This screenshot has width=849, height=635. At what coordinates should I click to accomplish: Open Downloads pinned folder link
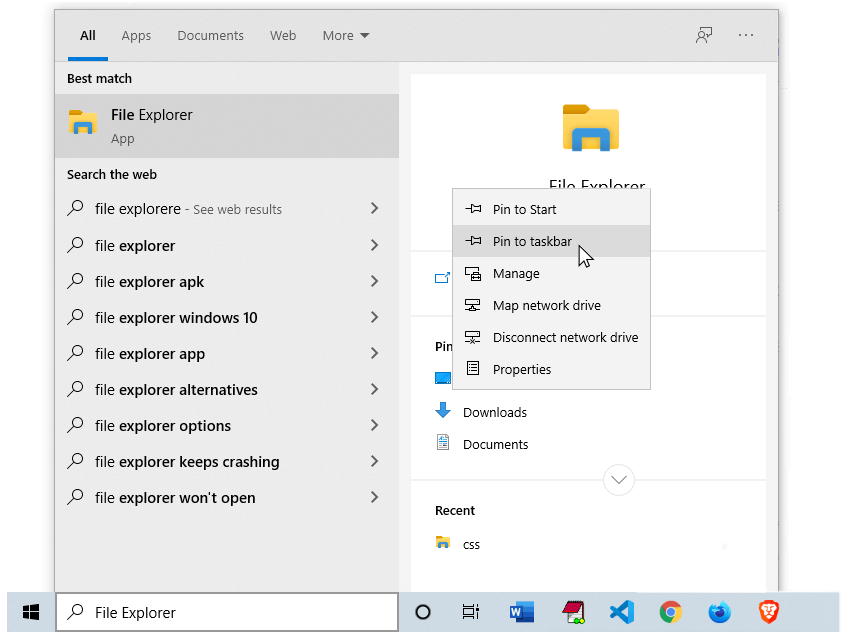pyautogui.click(x=494, y=413)
